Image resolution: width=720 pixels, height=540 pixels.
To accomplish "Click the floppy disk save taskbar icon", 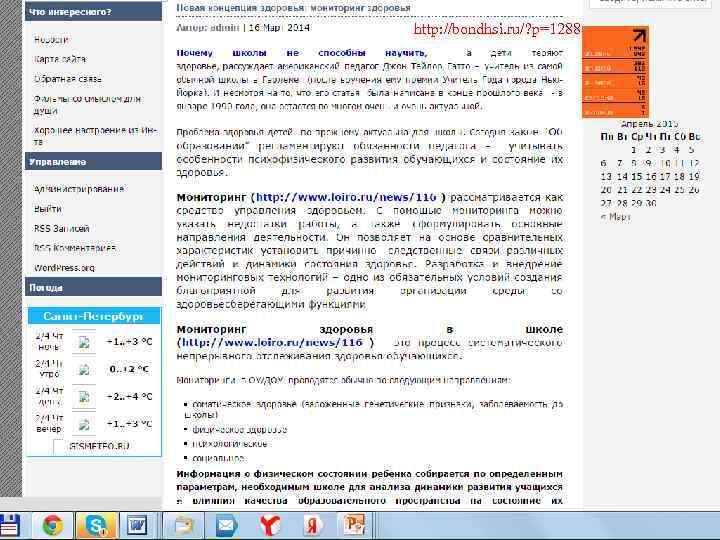I will point(10,525).
